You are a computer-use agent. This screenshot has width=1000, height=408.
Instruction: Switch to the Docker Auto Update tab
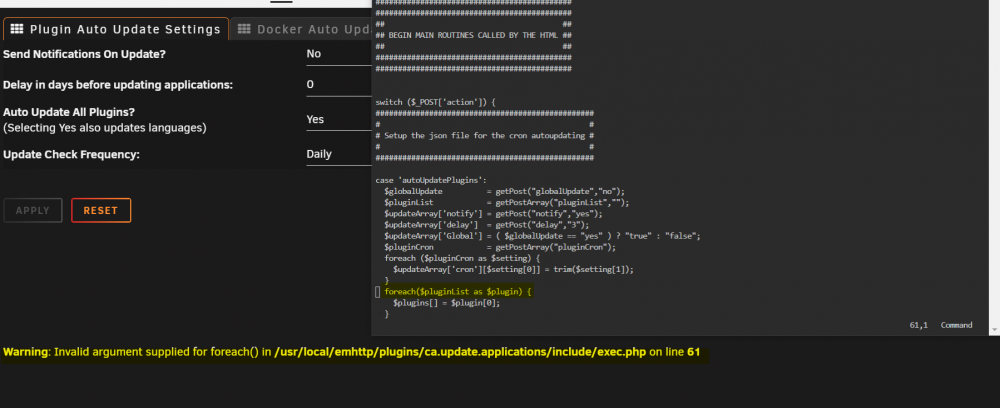301,29
